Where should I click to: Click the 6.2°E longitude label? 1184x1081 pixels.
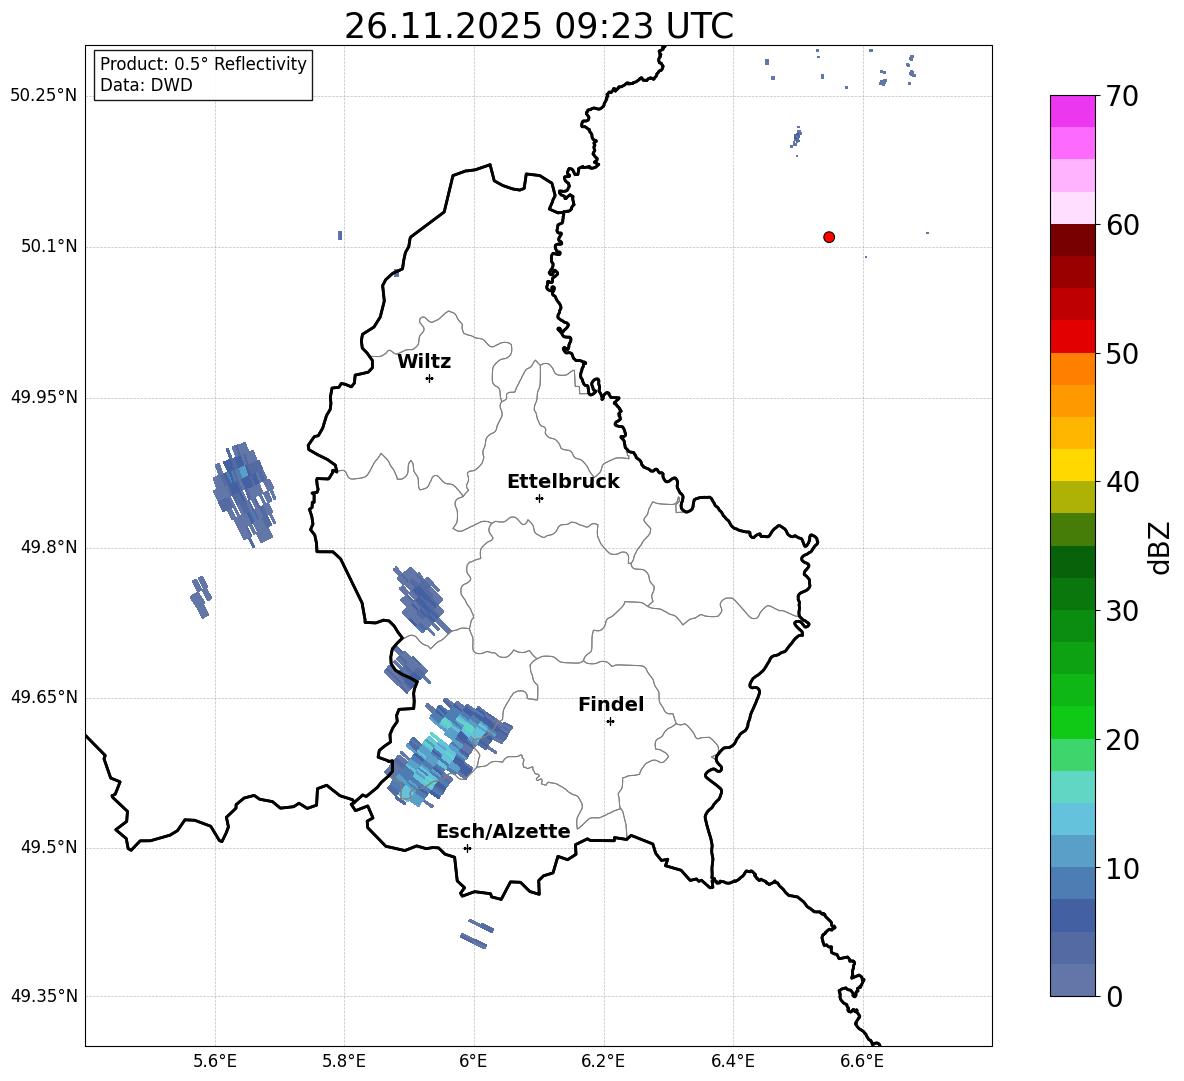(x=603, y=1061)
